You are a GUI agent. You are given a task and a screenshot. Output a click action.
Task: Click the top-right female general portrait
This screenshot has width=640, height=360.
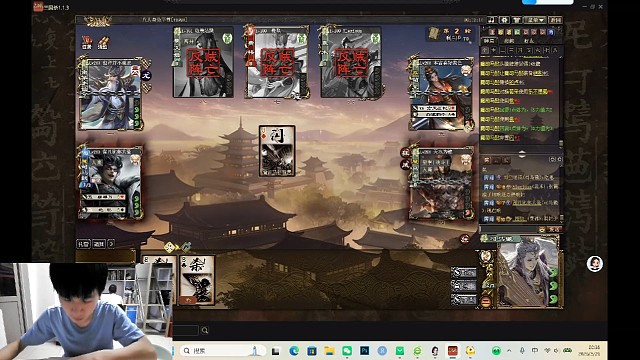(442, 94)
